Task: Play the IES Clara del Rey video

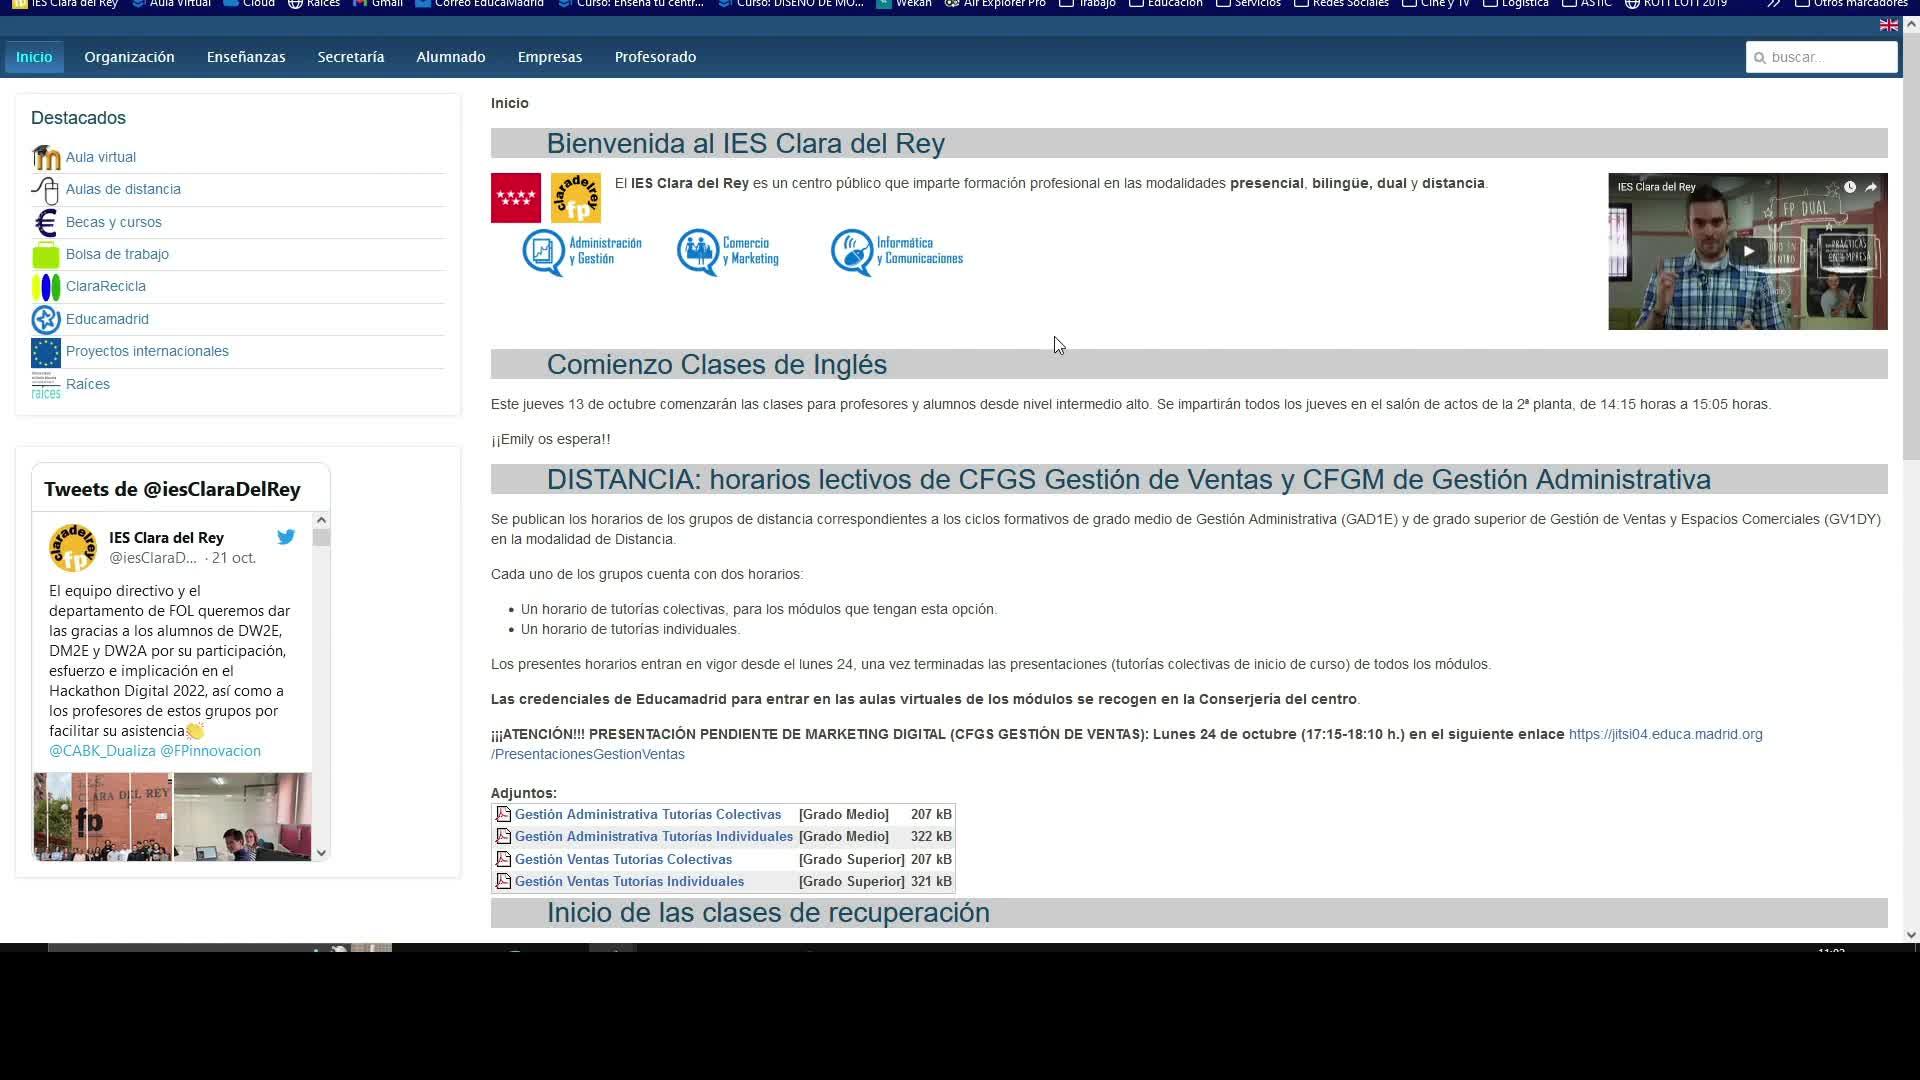Action: pos(1747,252)
